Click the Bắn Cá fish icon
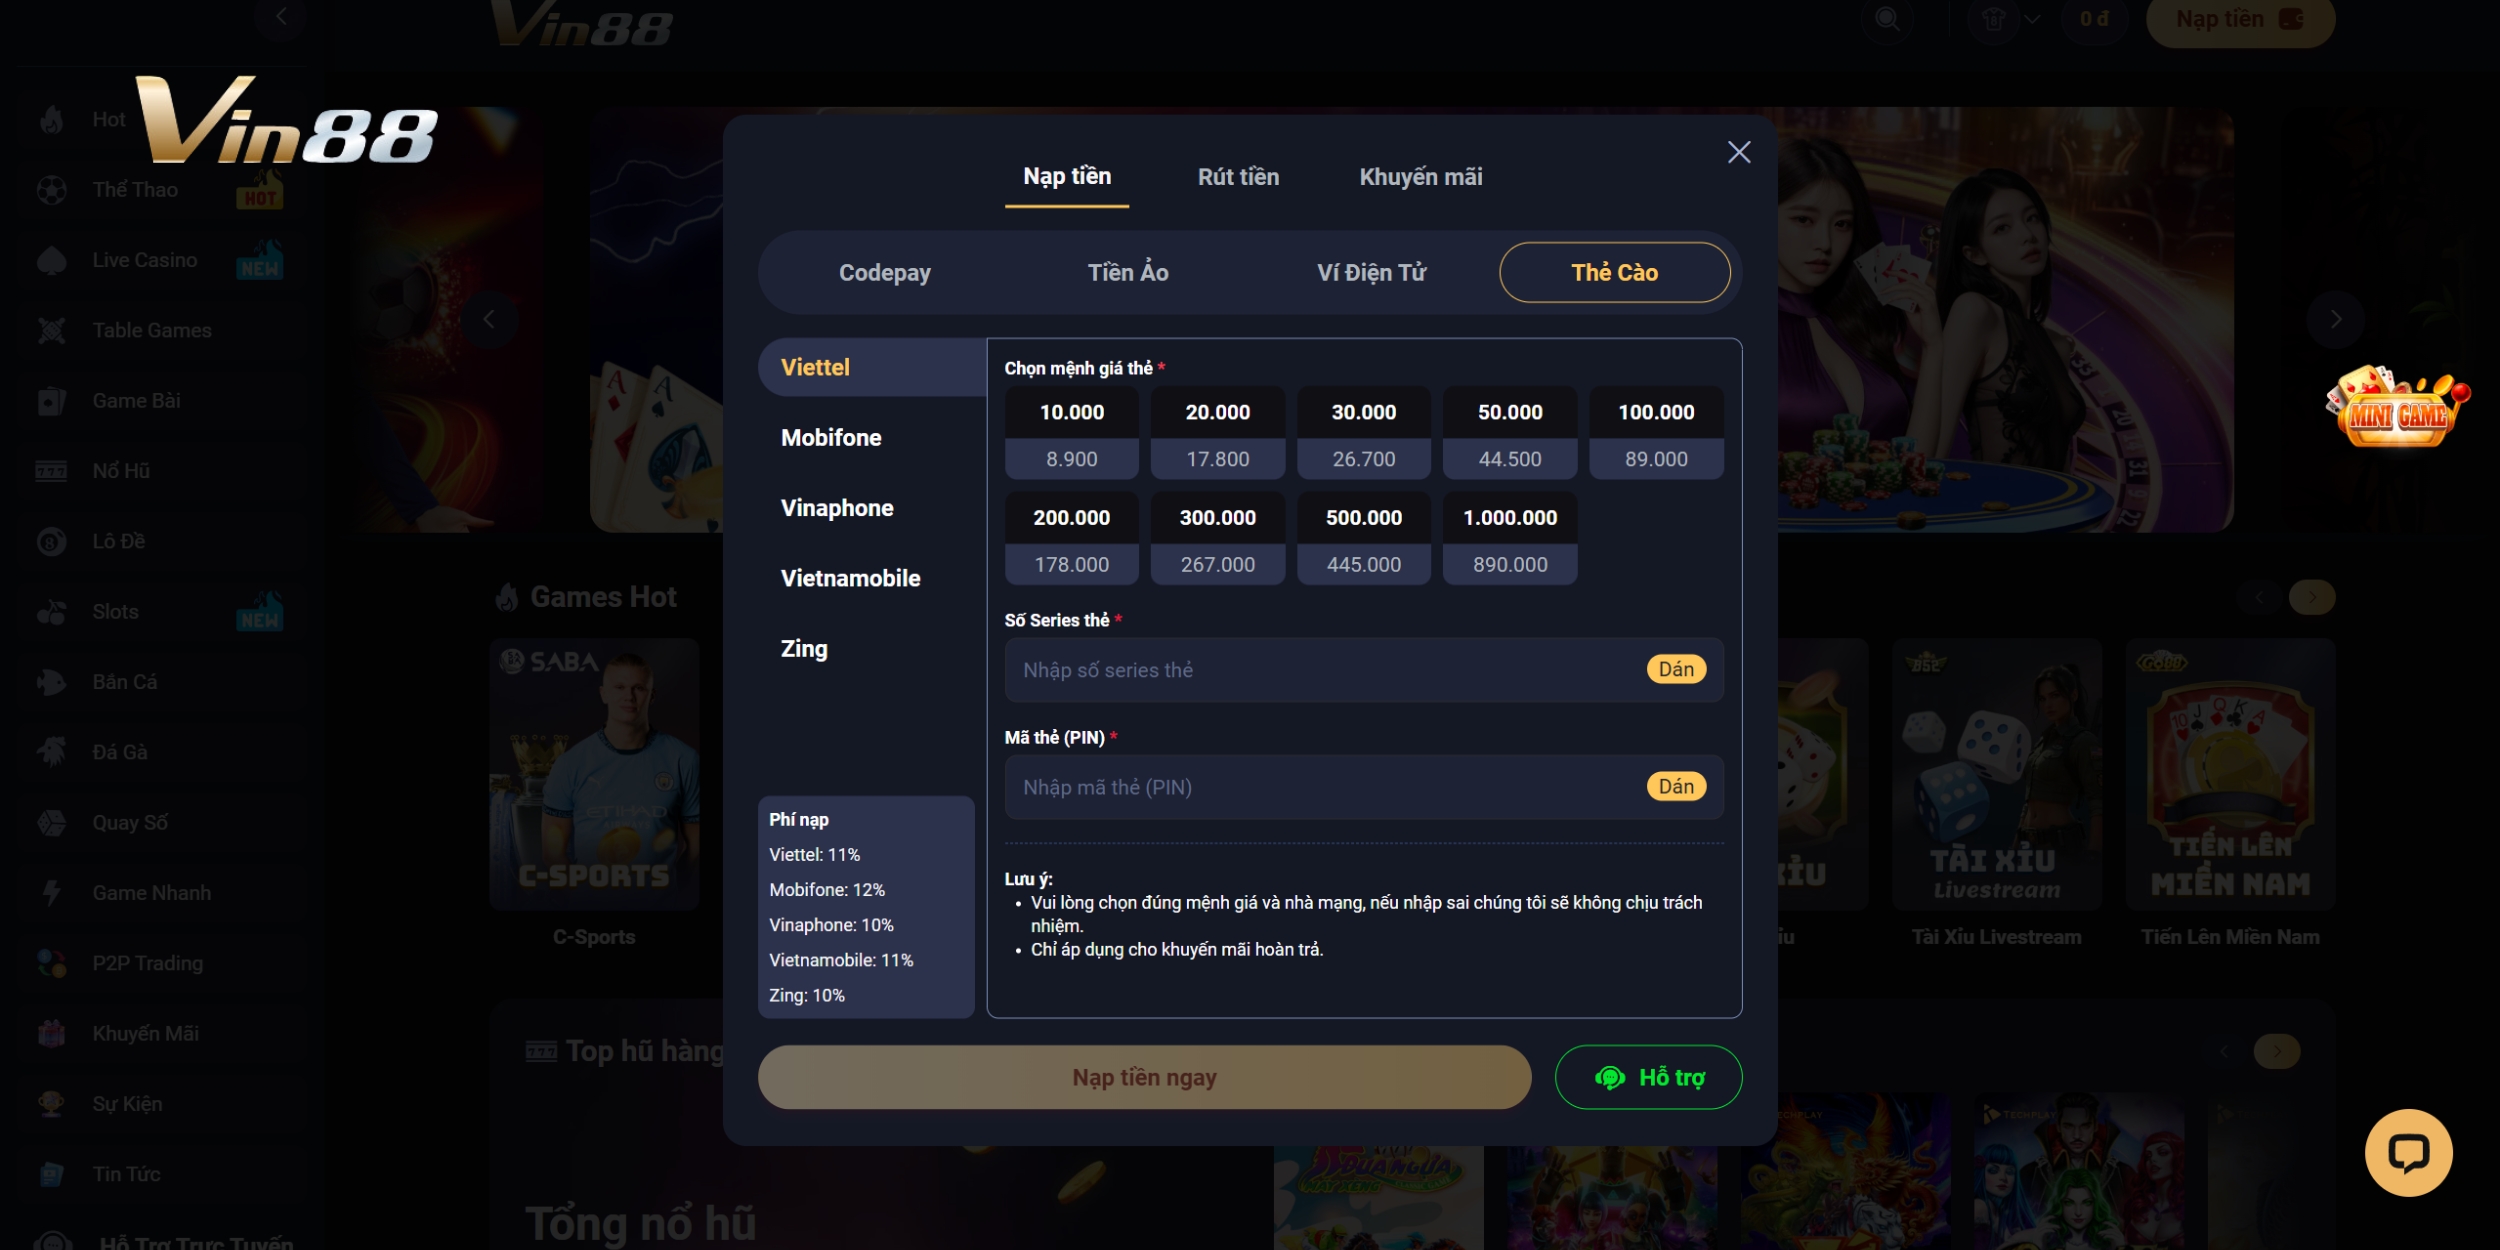This screenshot has width=2500, height=1250. coord(52,682)
